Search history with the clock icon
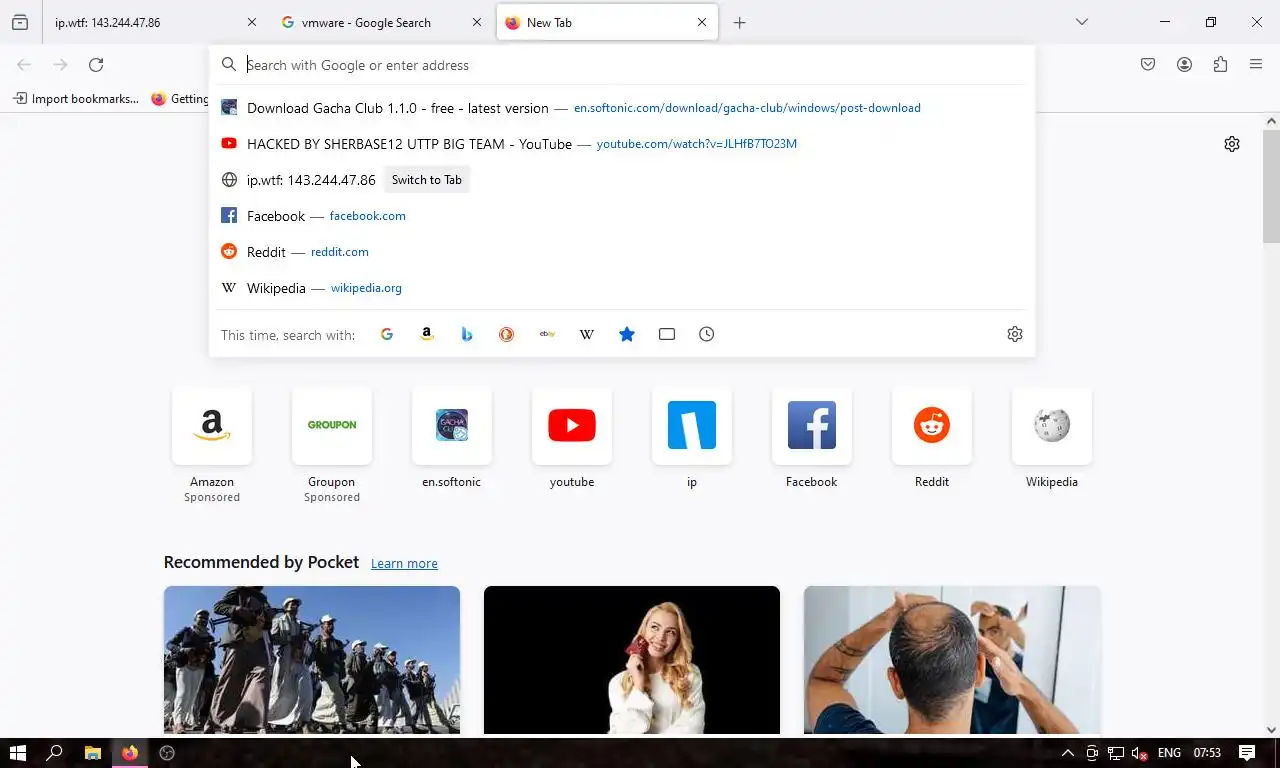 [x=707, y=334]
